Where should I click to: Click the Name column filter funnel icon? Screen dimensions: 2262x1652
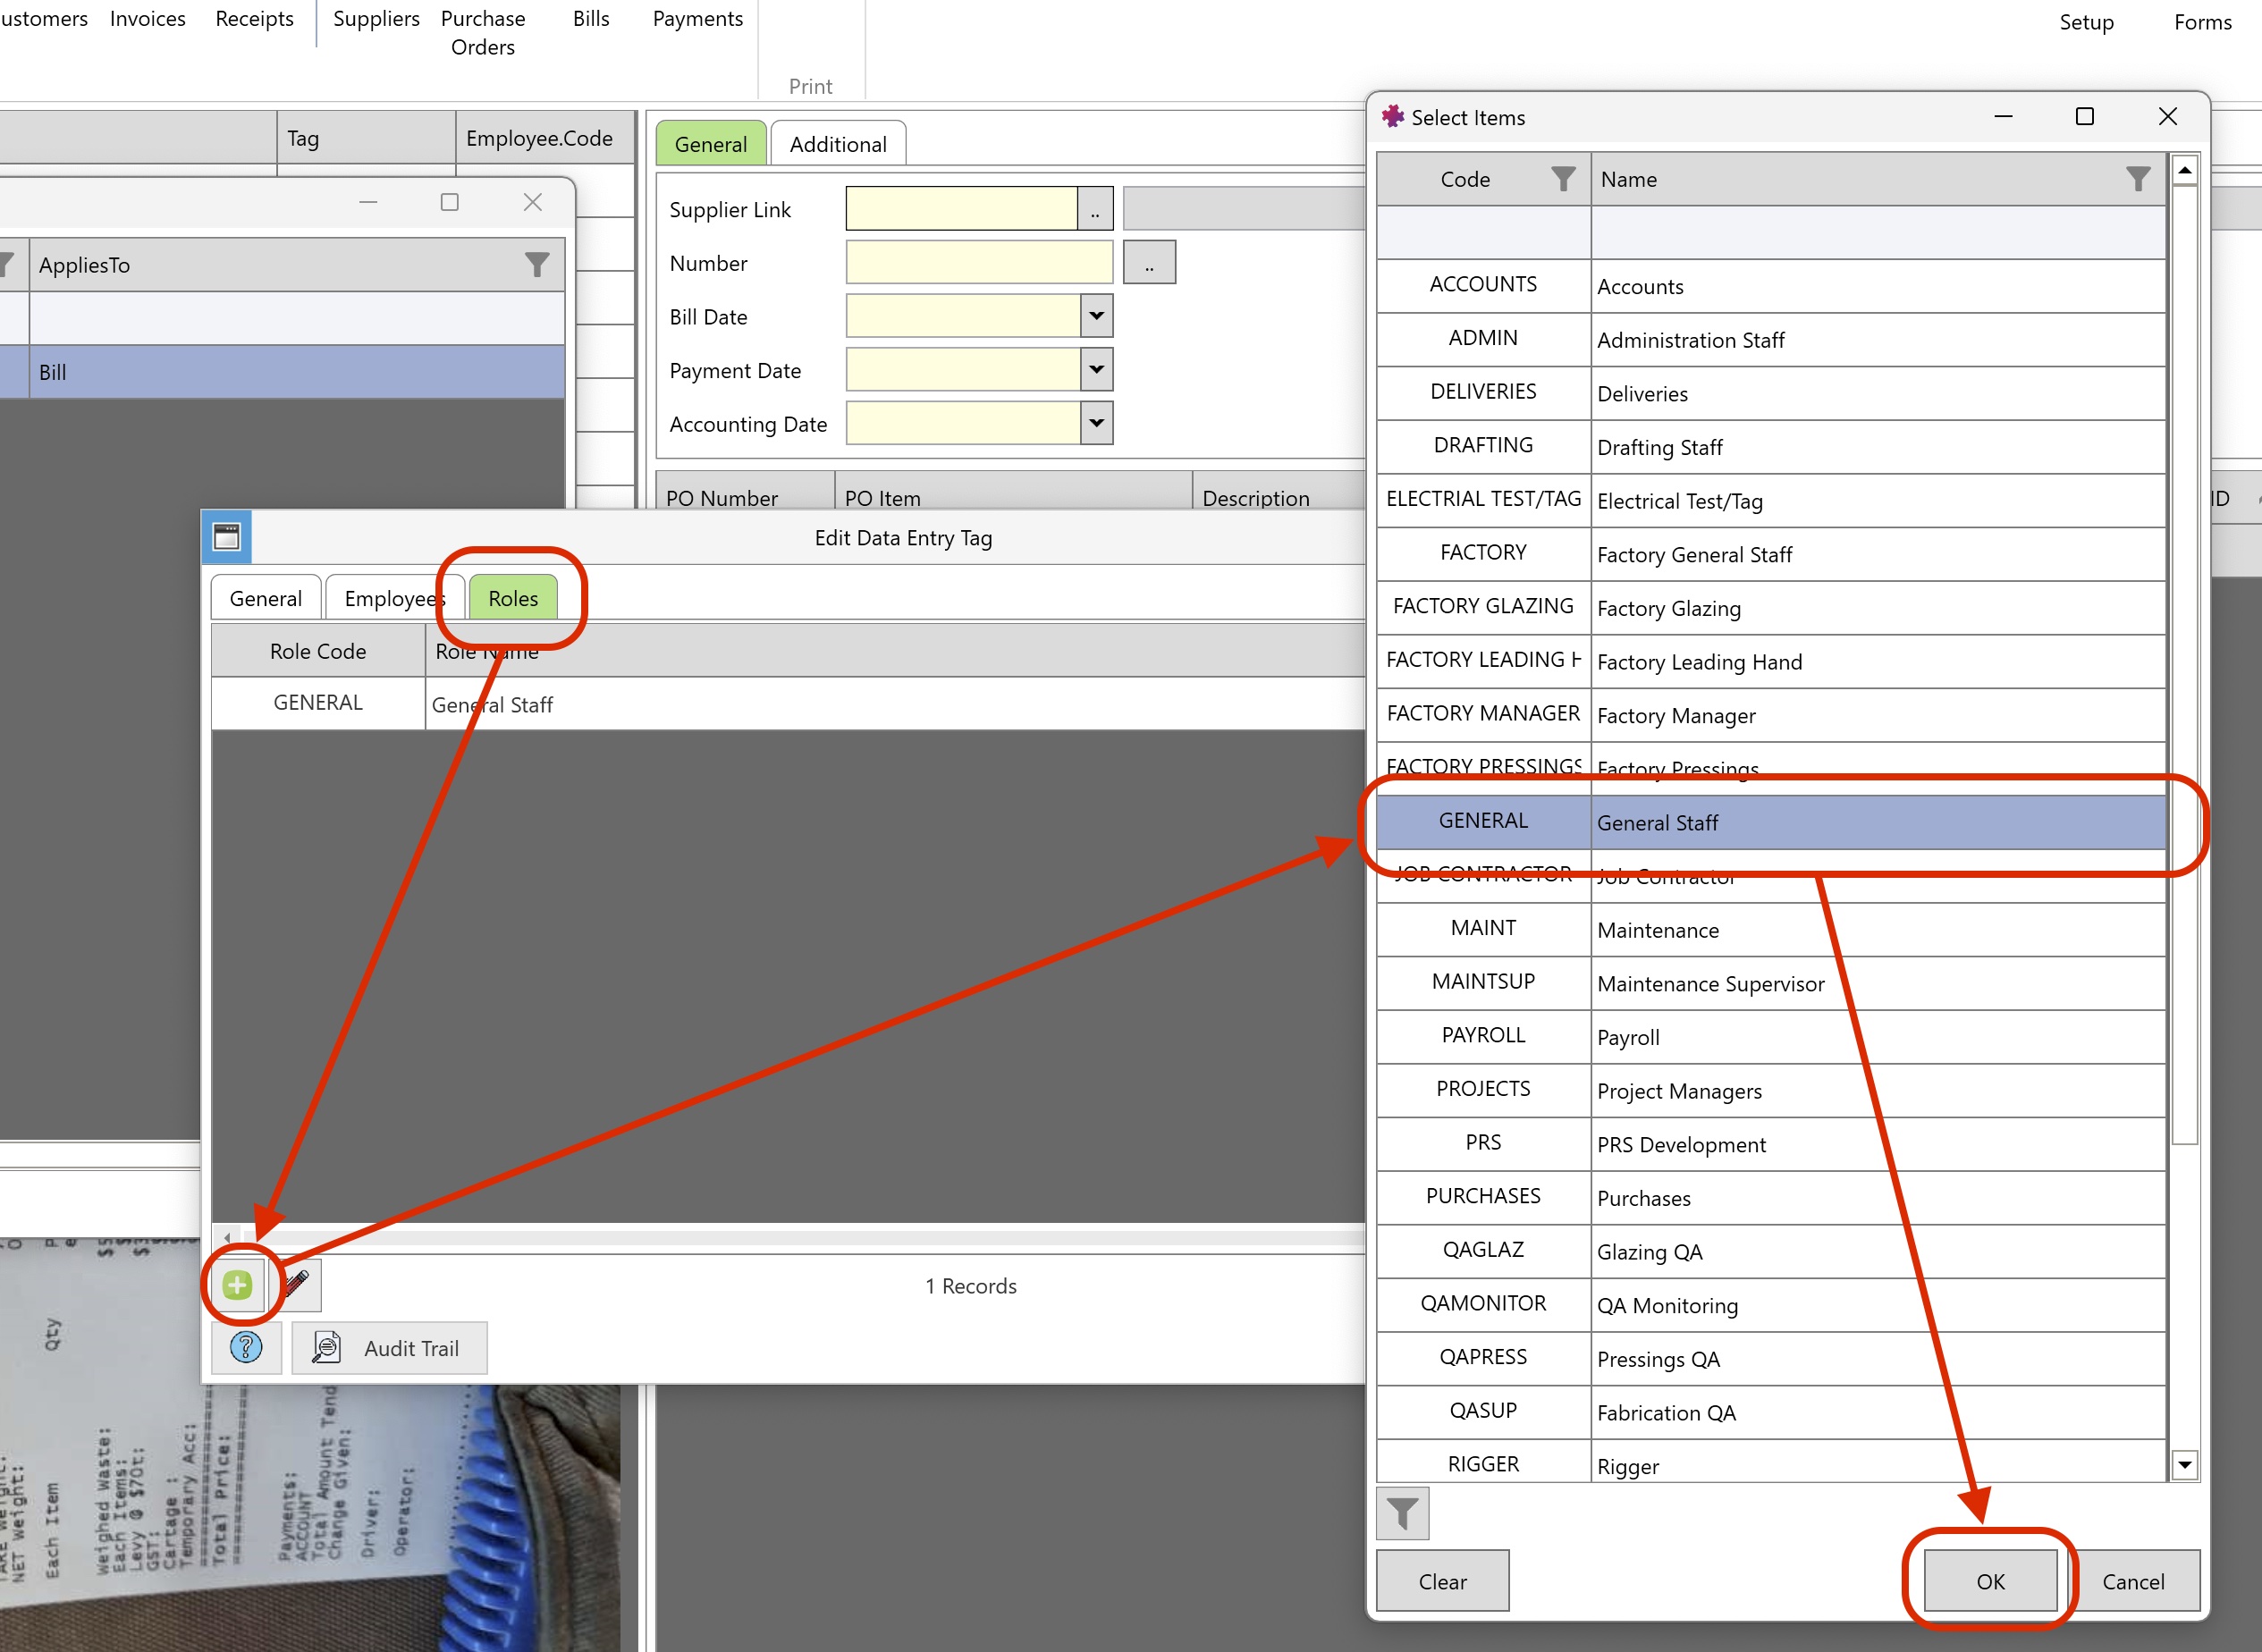[x=2138, y=179]
